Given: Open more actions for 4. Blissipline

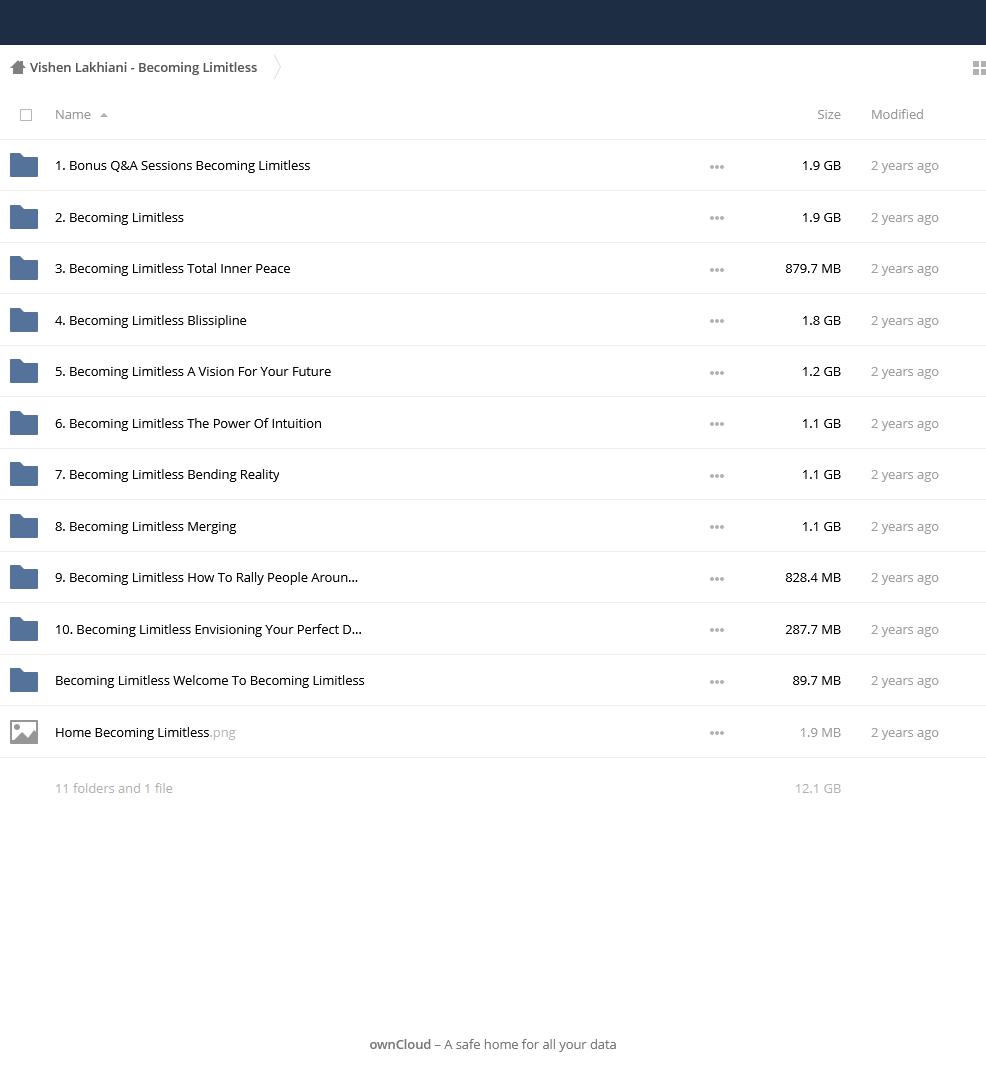Looking at the screenshot, I should [x=717, y=321].
